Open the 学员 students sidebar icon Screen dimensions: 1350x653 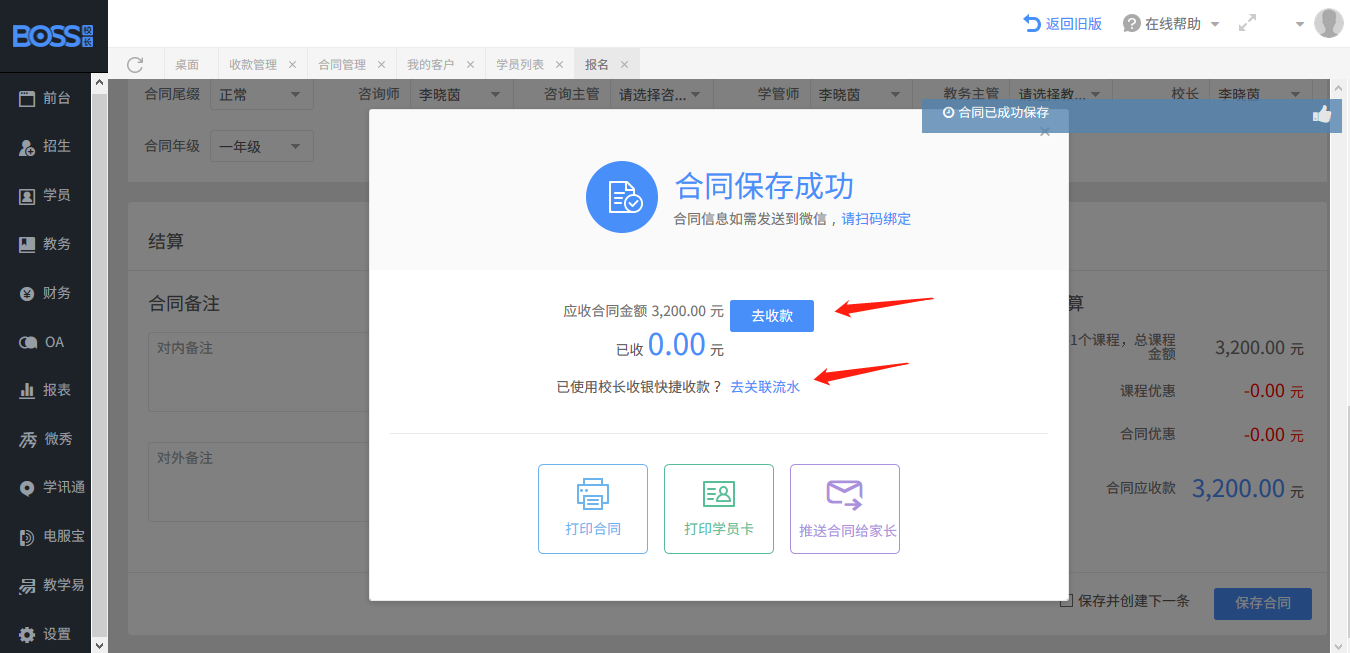pyautogui.click(x=27, y=196)
